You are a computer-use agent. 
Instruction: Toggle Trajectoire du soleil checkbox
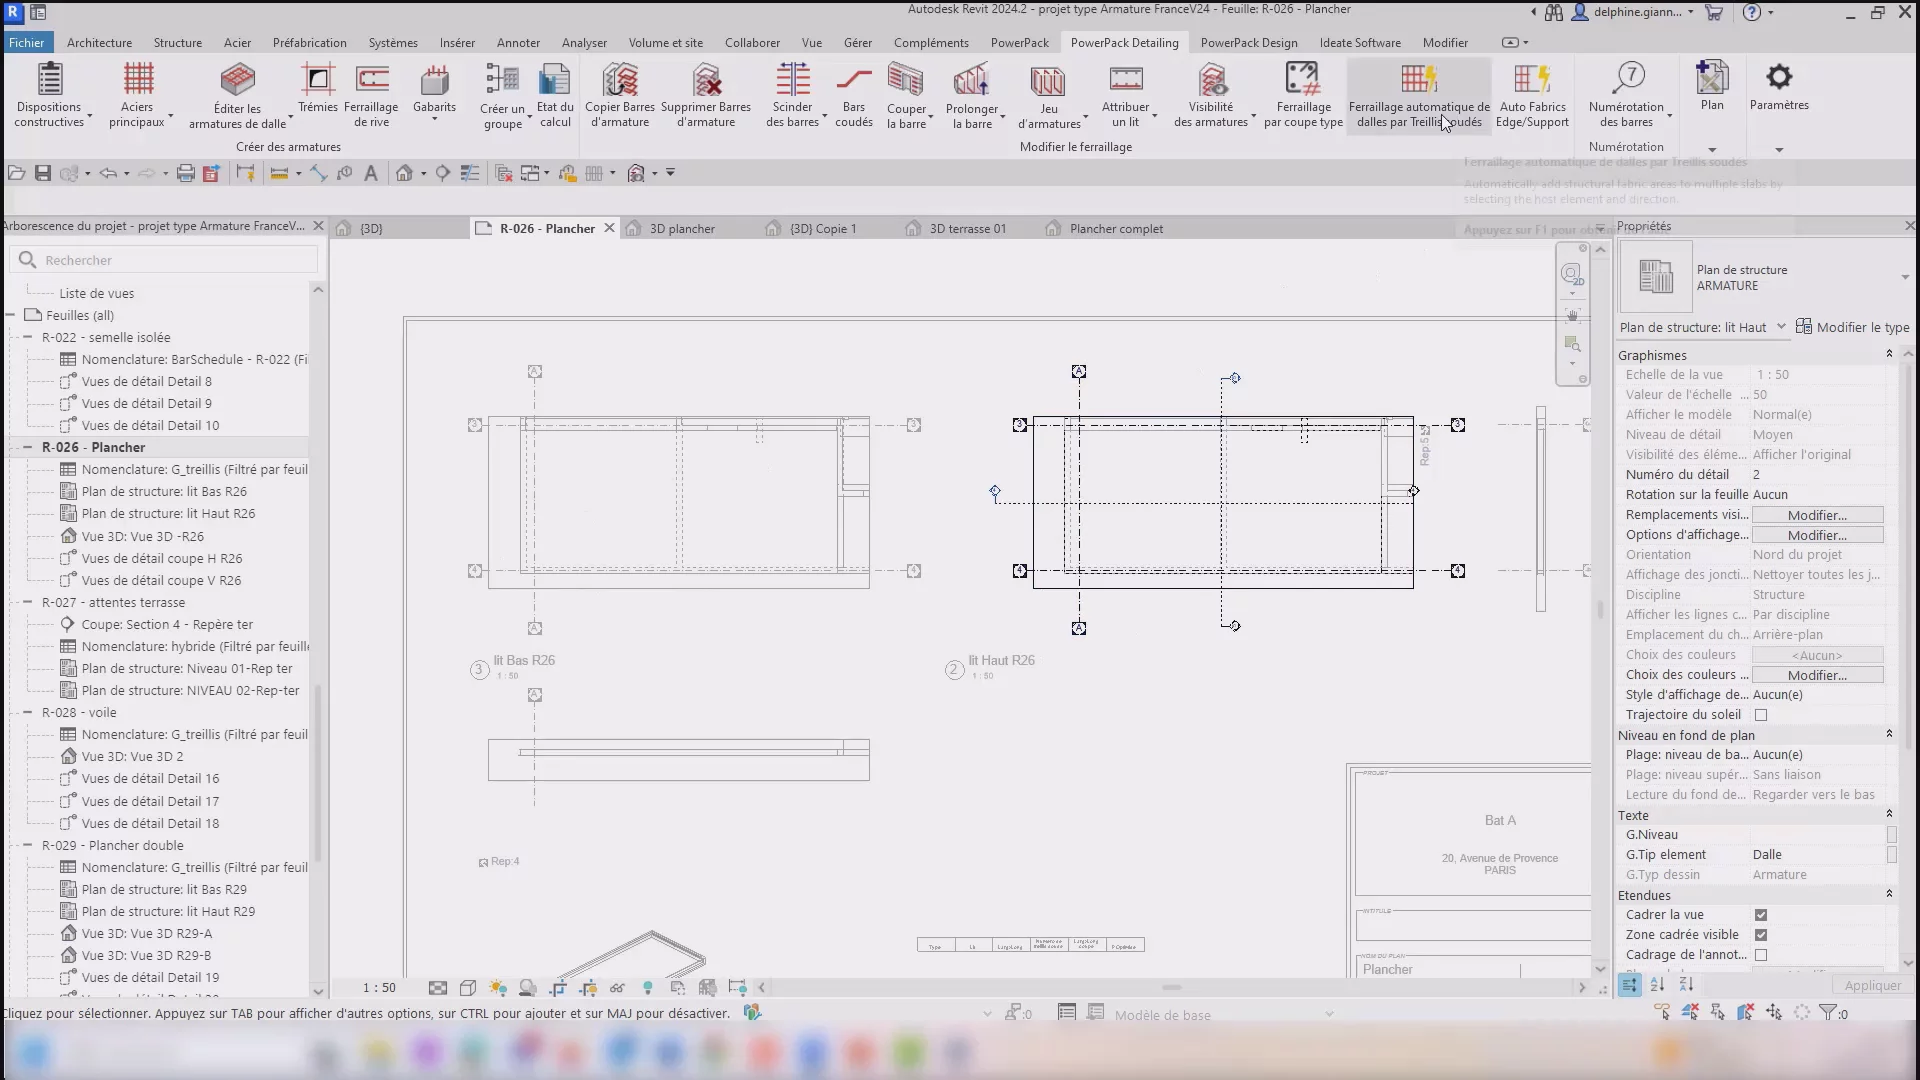[x=1761, y=715]
